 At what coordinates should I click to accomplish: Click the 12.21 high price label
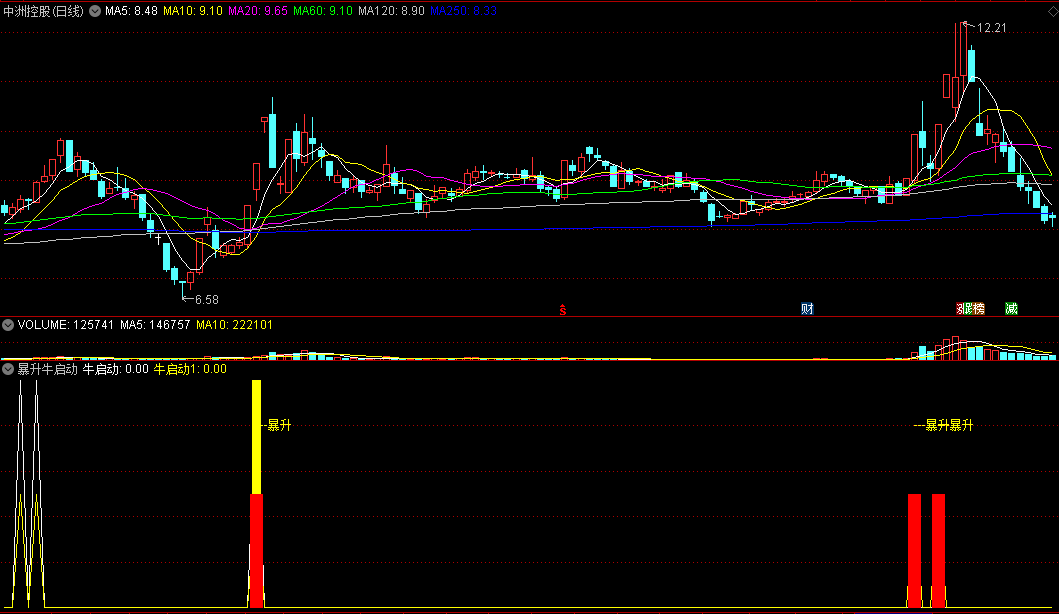(x=991, y=28)
